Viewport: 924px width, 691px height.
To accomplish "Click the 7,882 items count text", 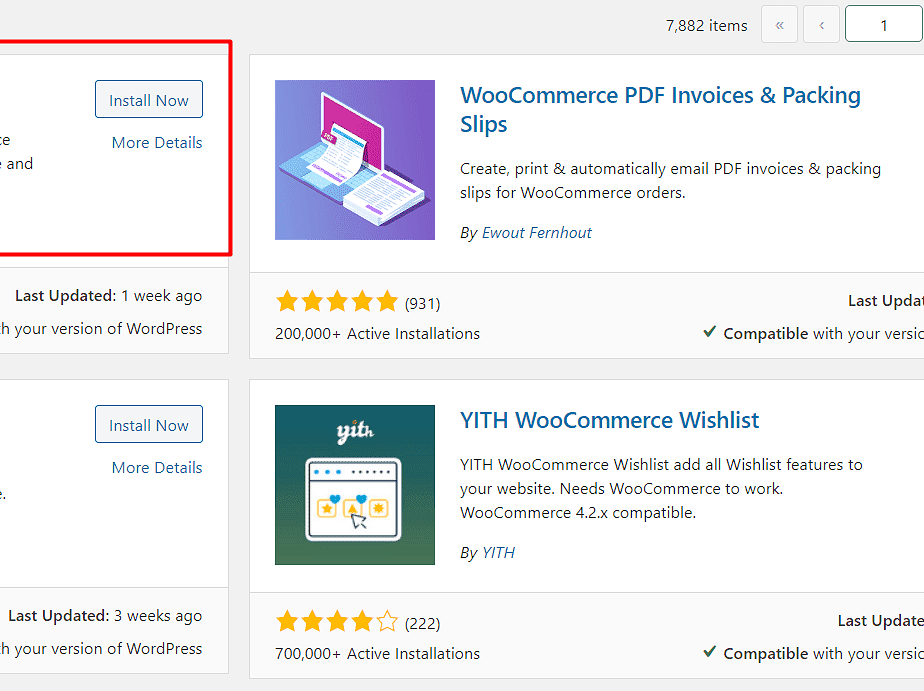I will coord(707,26).
